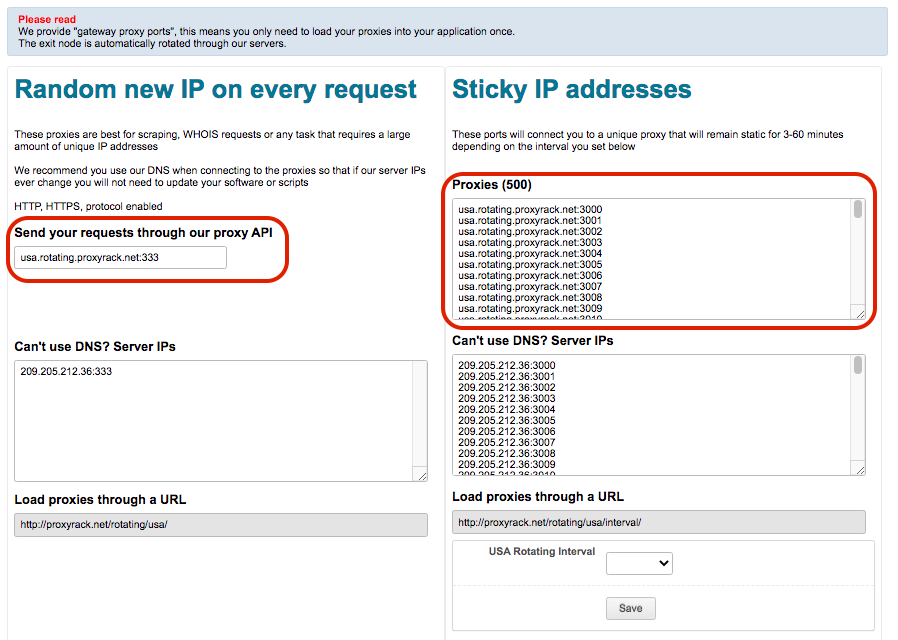Click the USA Rotating Interval label
The height and width of the screenshot is (640, 898).
tap(542, 551)
